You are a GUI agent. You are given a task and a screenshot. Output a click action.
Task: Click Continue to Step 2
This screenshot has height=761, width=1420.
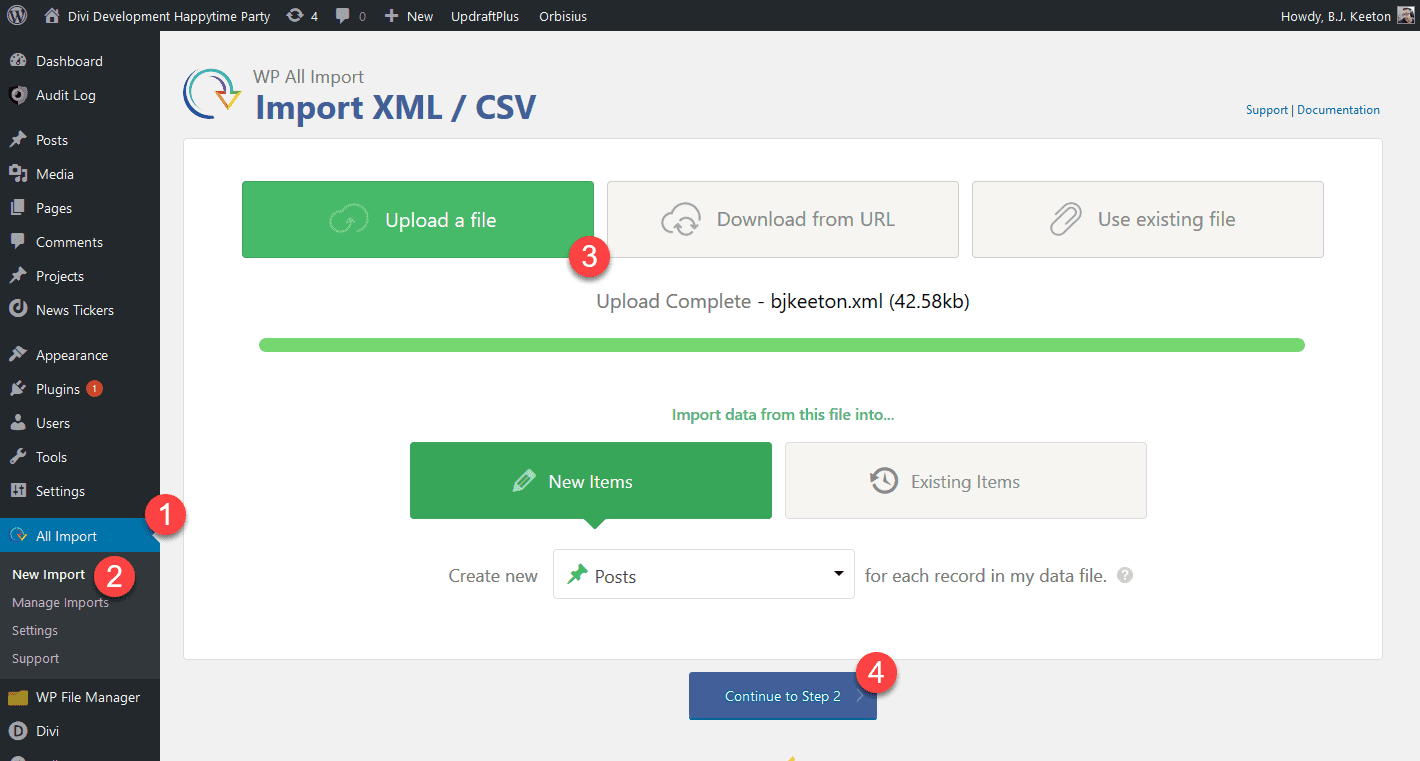[x=782, y=695]
